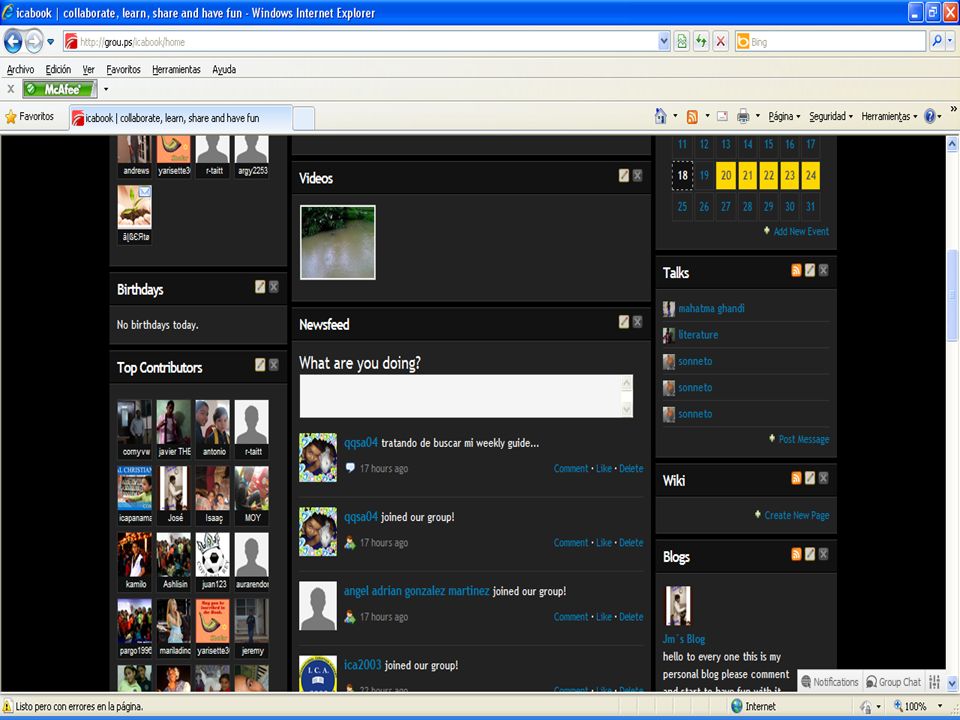Click the Wiki RSS feed icon
The width and height of the screenshot is (960, 720).
(797, 478)
